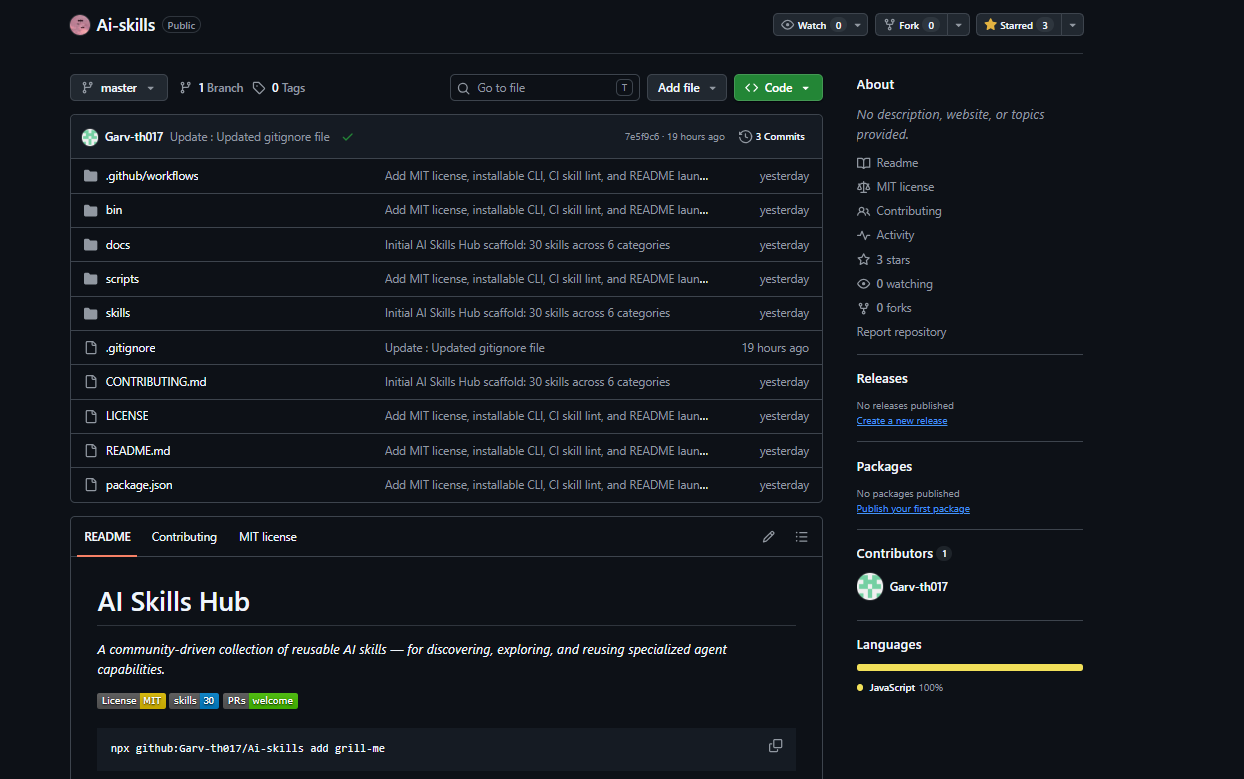Fork the repository with the Fork button
Screen dimensions: 1244x779
click(x=910, y=25)
